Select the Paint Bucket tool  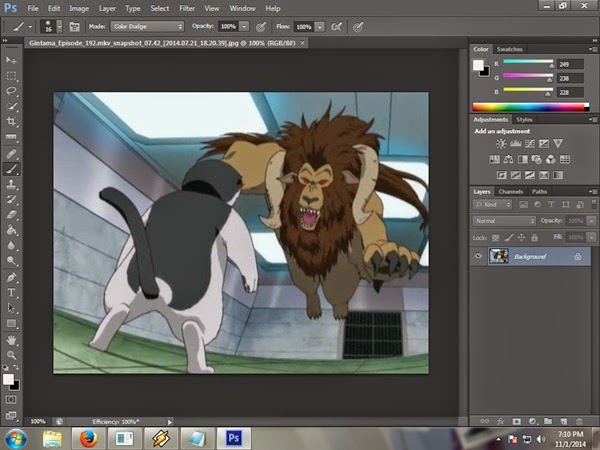click(x=11, y=230)
